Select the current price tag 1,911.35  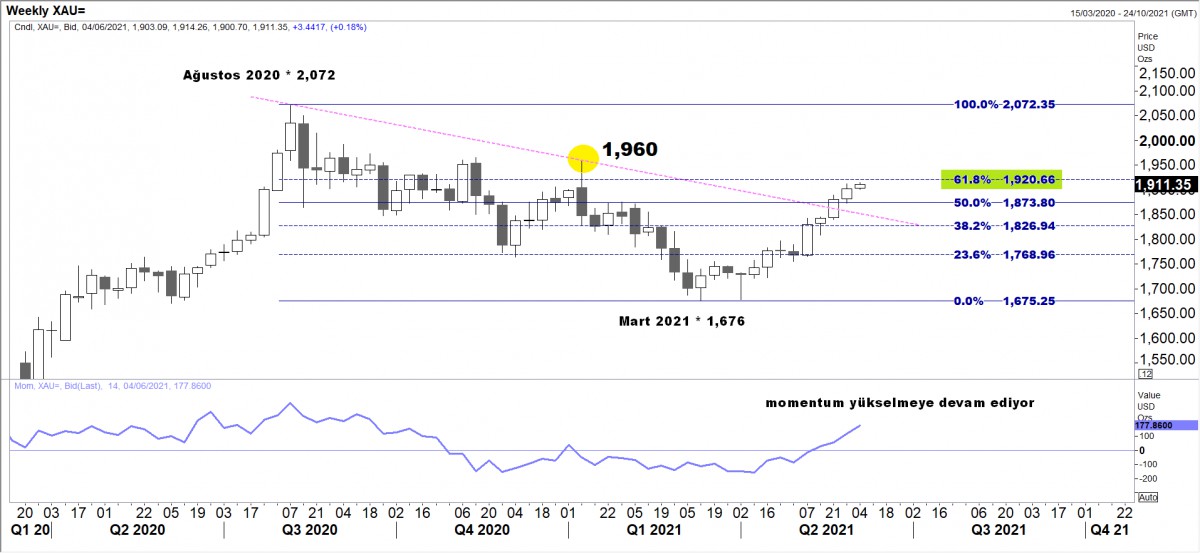pyautogui.click(x=1166, y=185)
